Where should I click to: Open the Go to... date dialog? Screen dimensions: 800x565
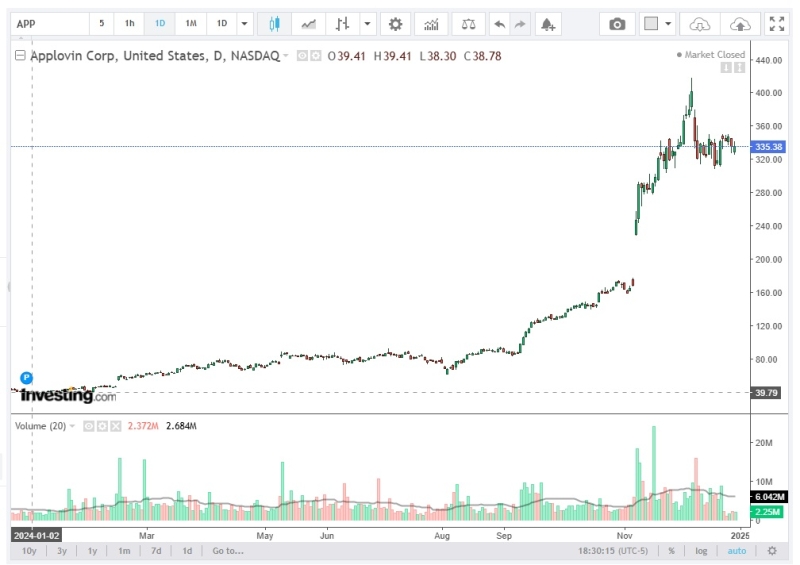tap(228, 551)
